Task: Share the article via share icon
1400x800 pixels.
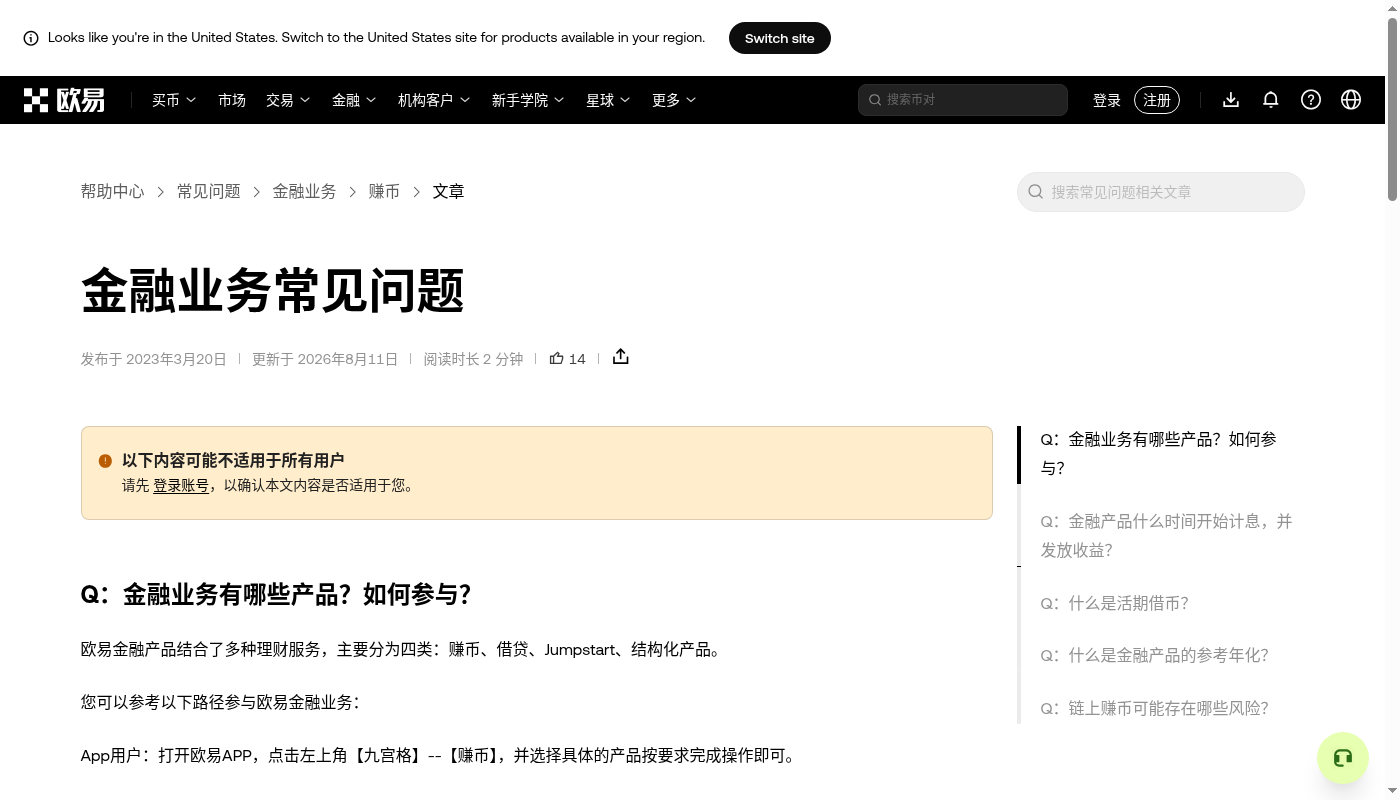Action: pos(621,357)
